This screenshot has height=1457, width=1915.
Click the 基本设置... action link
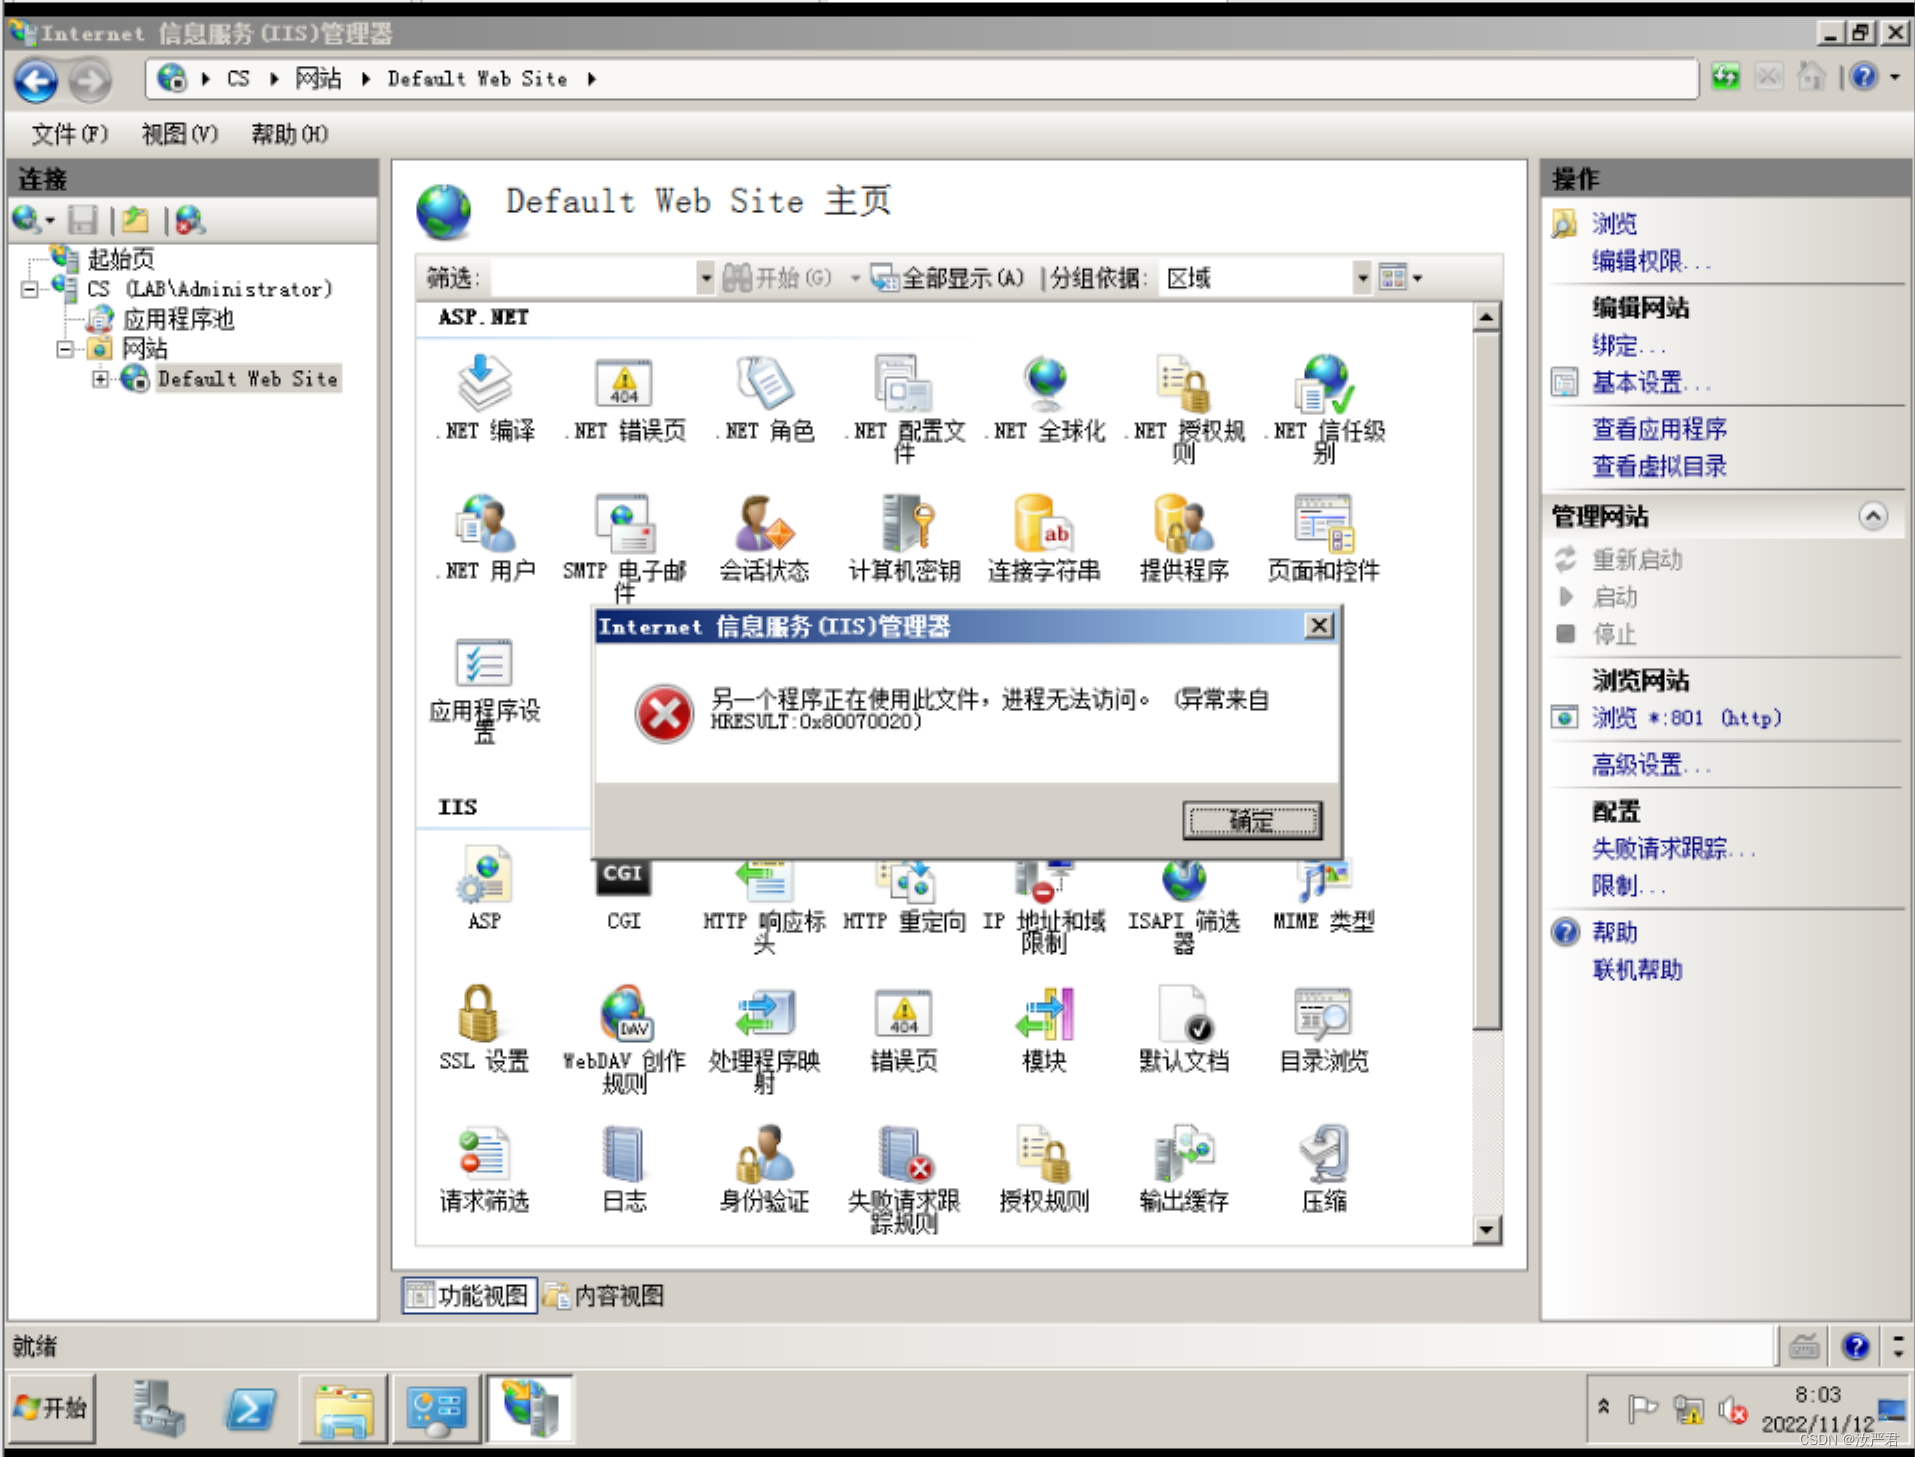pyautogui.click(x=1650, y=383)
